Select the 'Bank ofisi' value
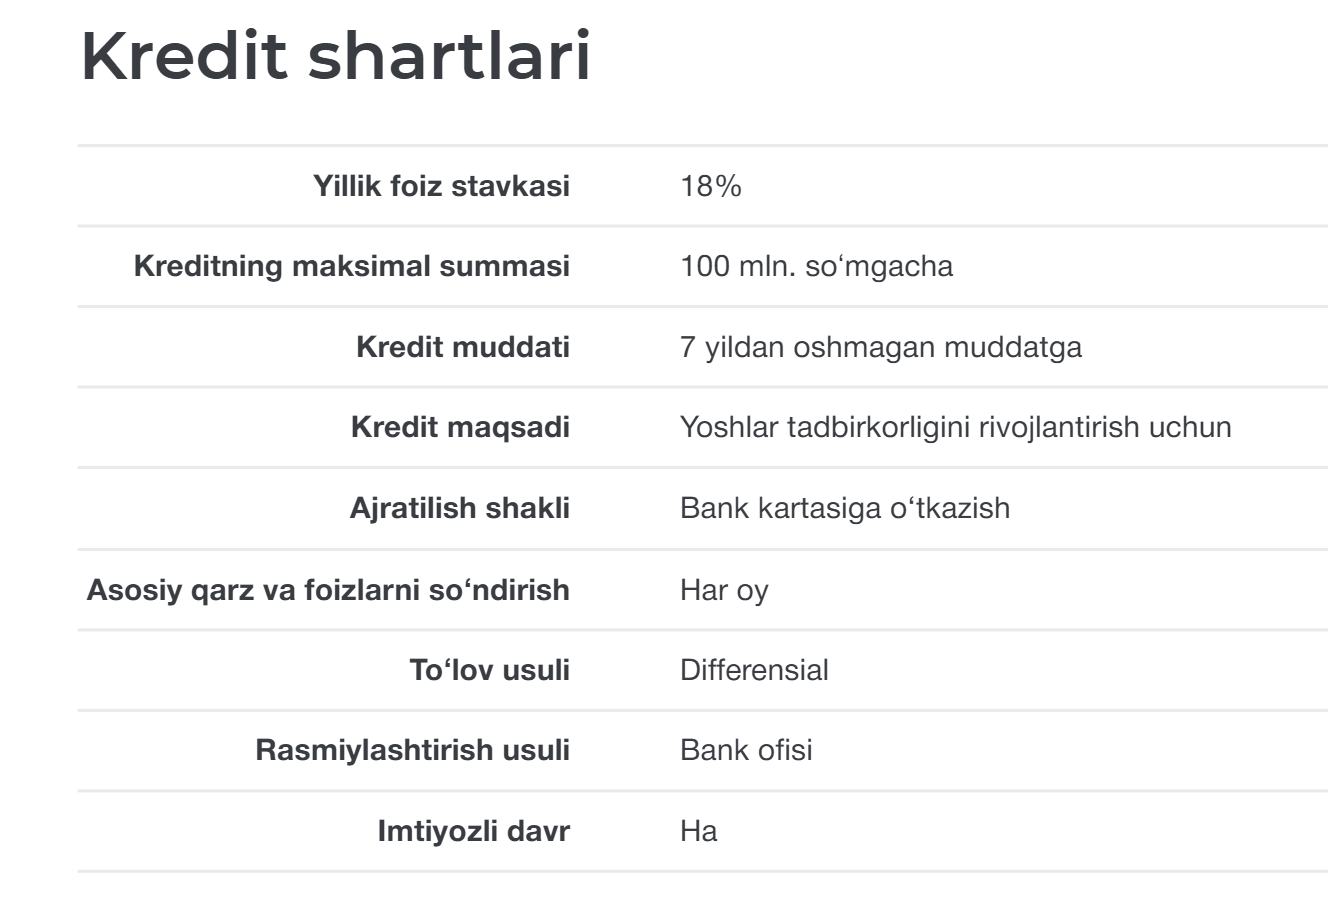The width and height of the screenshot is (1328, 898). click(746, 750)
